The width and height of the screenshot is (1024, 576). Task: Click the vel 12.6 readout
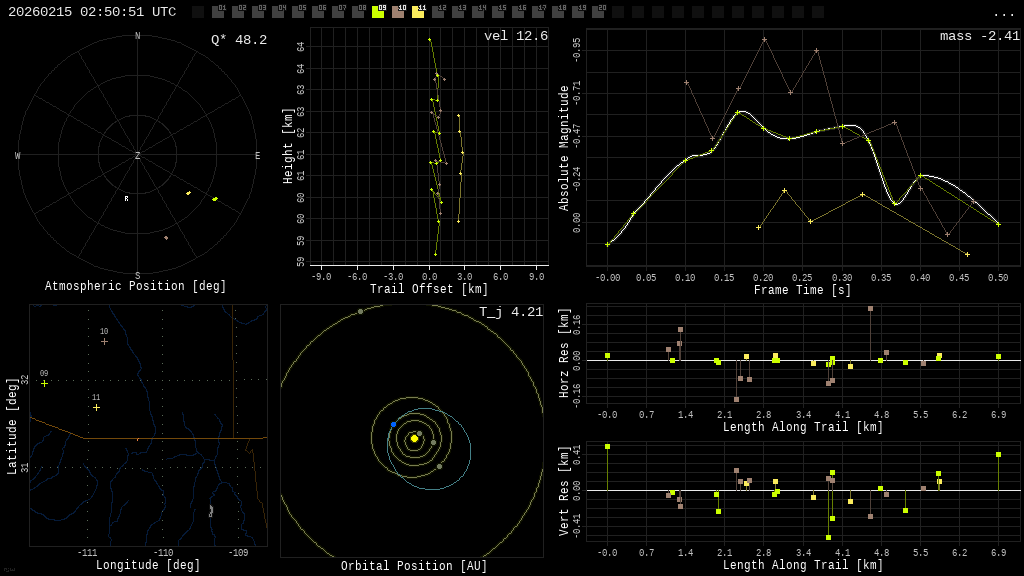[x=515, y=36]
